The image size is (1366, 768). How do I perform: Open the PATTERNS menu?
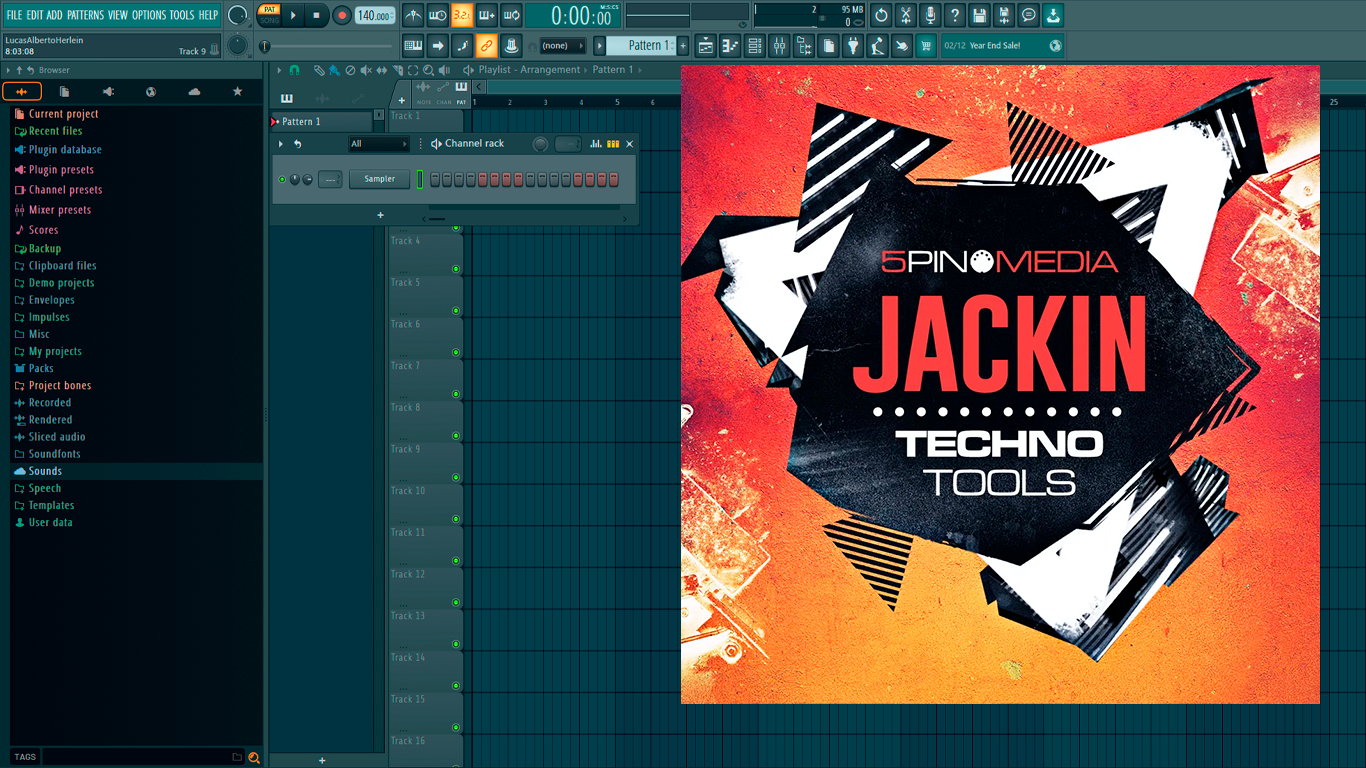(x=85, y=15)
